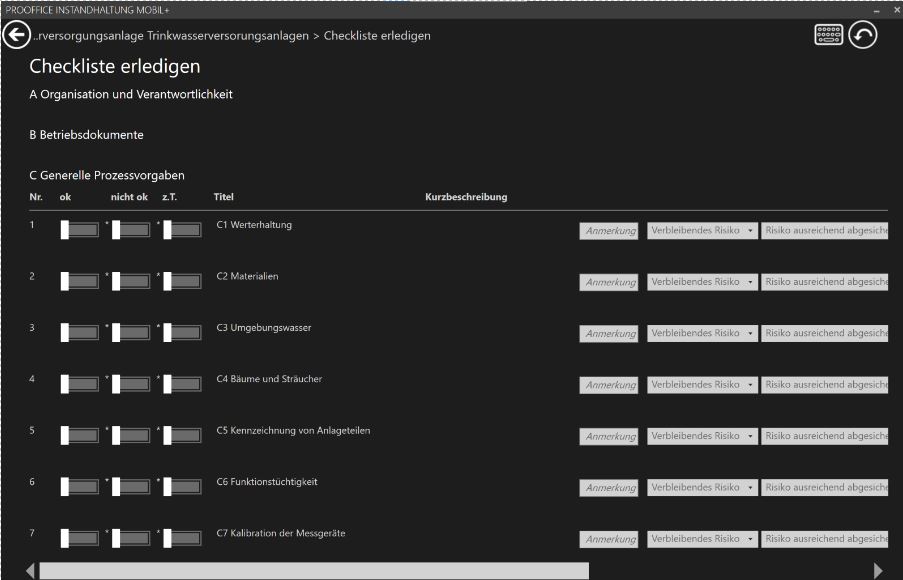Image resolution: width=903 pixels, height=580 pixels.
Task: Click Anmerkung button for C2 Materialien
Action: click(x=608, y=281)
